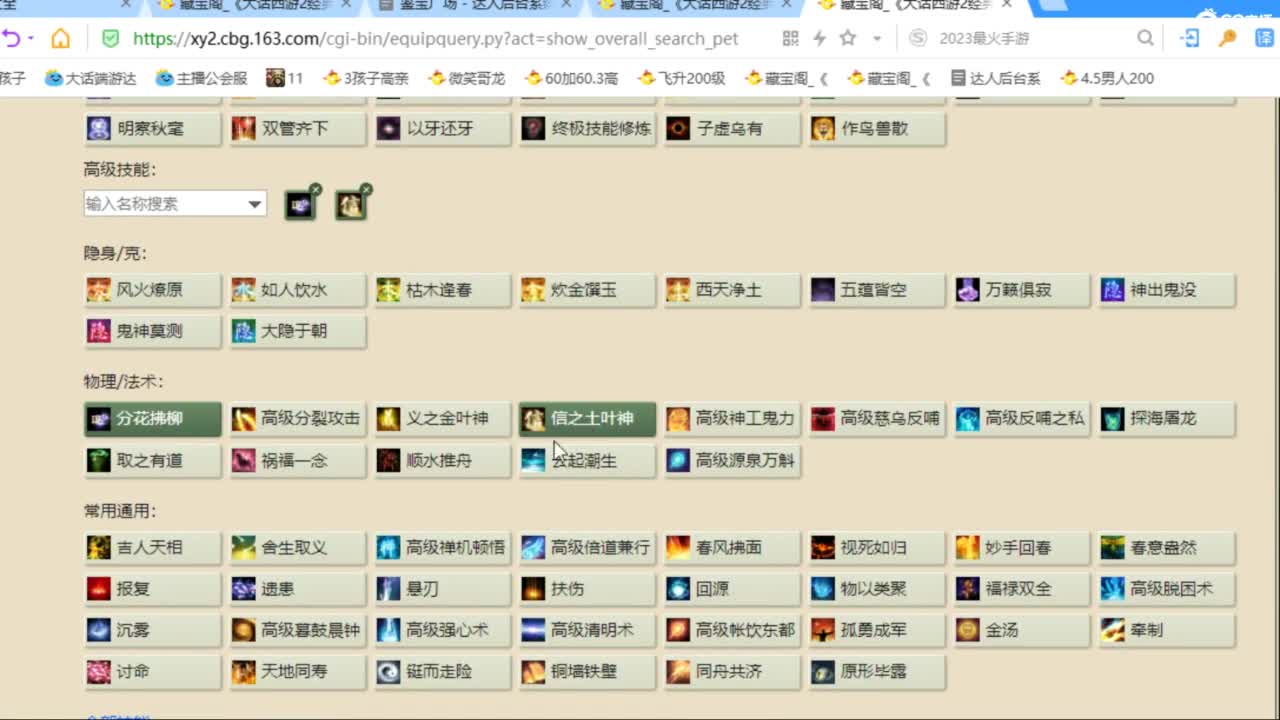
Task: Open the 4.5男人200 bookmark
Action: (x=1107, y=78)
